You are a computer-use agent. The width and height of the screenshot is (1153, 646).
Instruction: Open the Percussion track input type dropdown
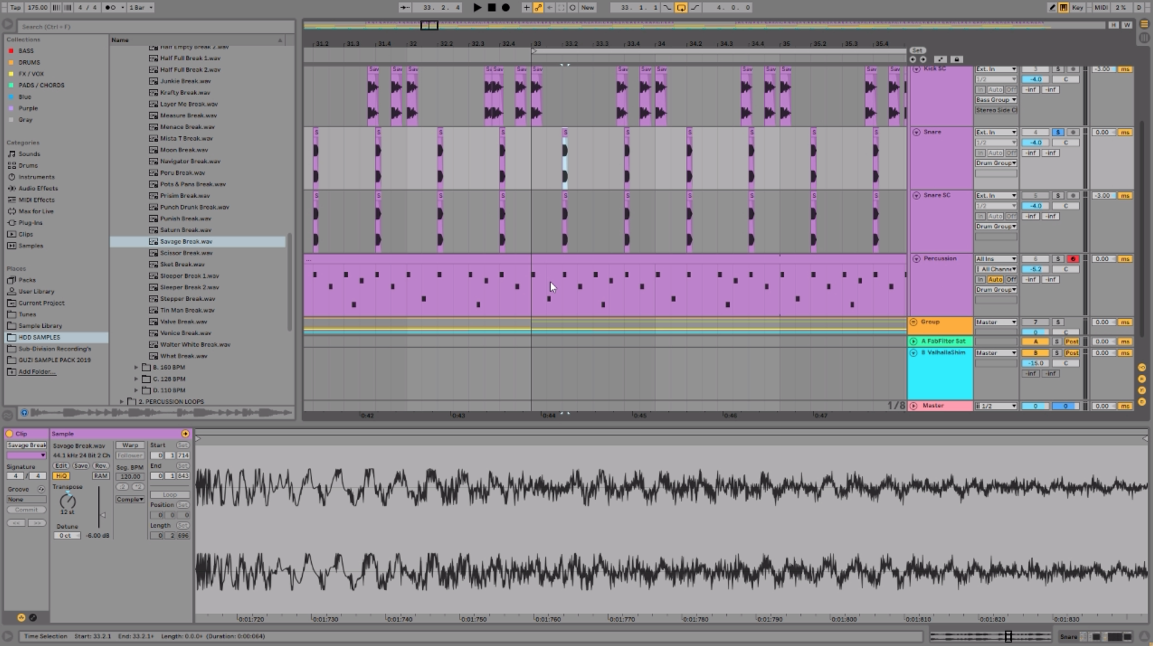tap(996, 259)
